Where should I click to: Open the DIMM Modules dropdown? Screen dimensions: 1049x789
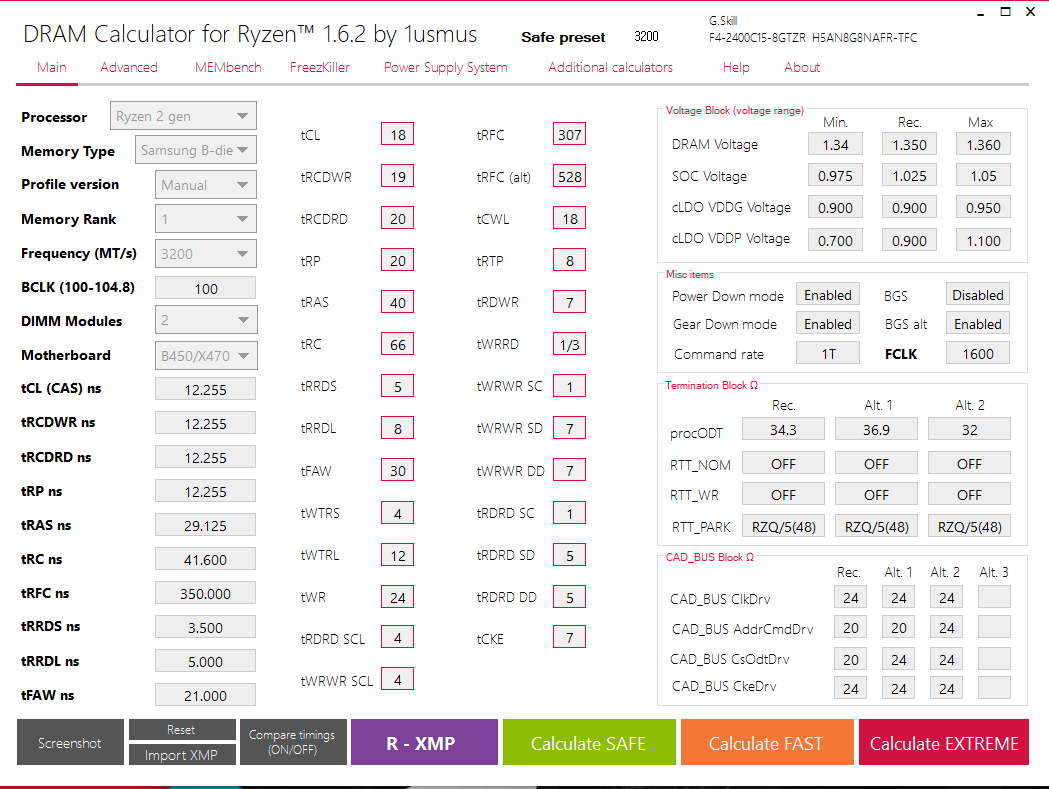coord(206,320)
